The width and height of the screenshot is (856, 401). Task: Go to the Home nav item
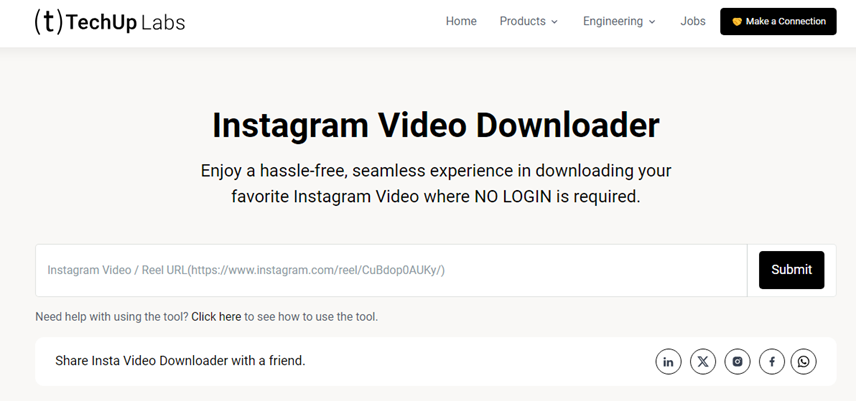[461, 21]
